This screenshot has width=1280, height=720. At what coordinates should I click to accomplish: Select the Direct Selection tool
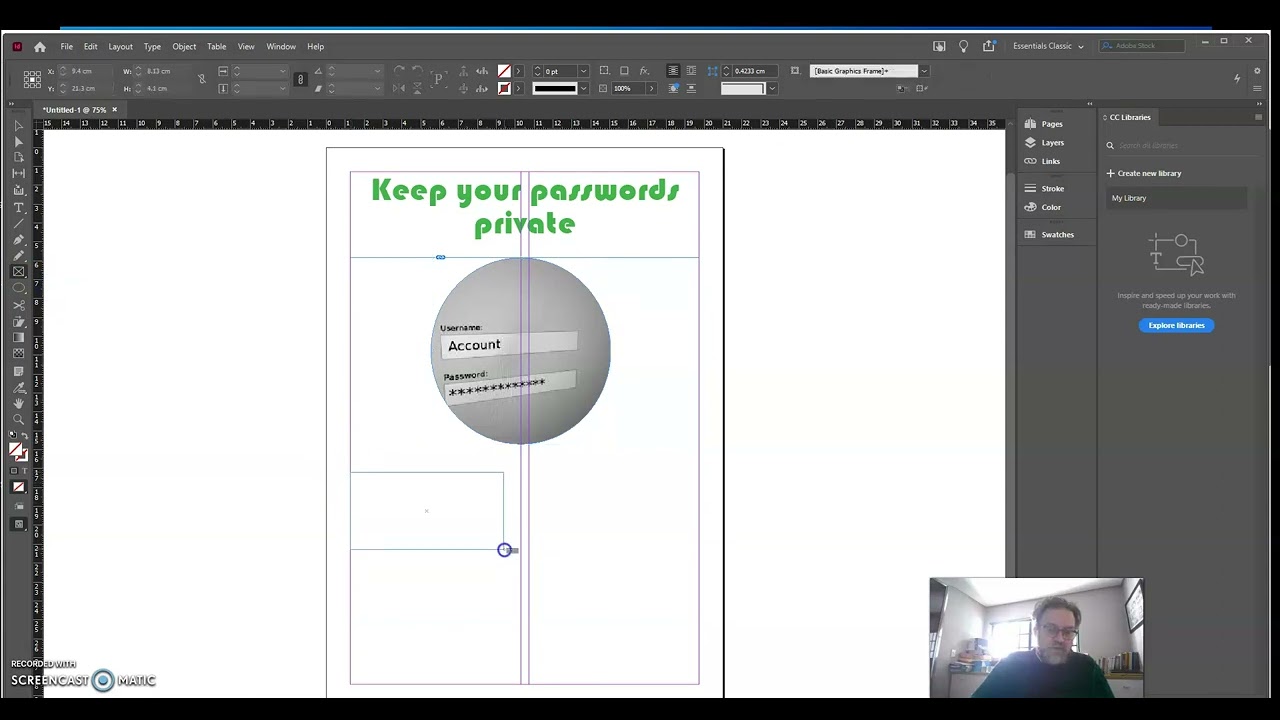tap(18, 141)
